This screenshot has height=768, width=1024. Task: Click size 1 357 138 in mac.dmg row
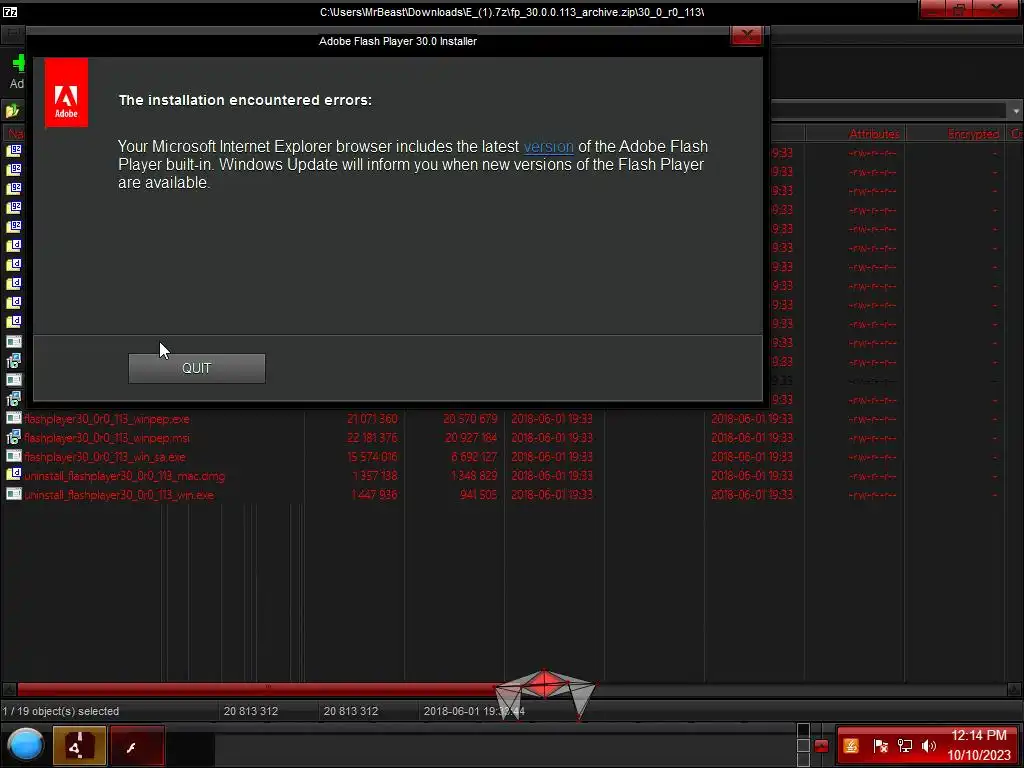[374, 475]
